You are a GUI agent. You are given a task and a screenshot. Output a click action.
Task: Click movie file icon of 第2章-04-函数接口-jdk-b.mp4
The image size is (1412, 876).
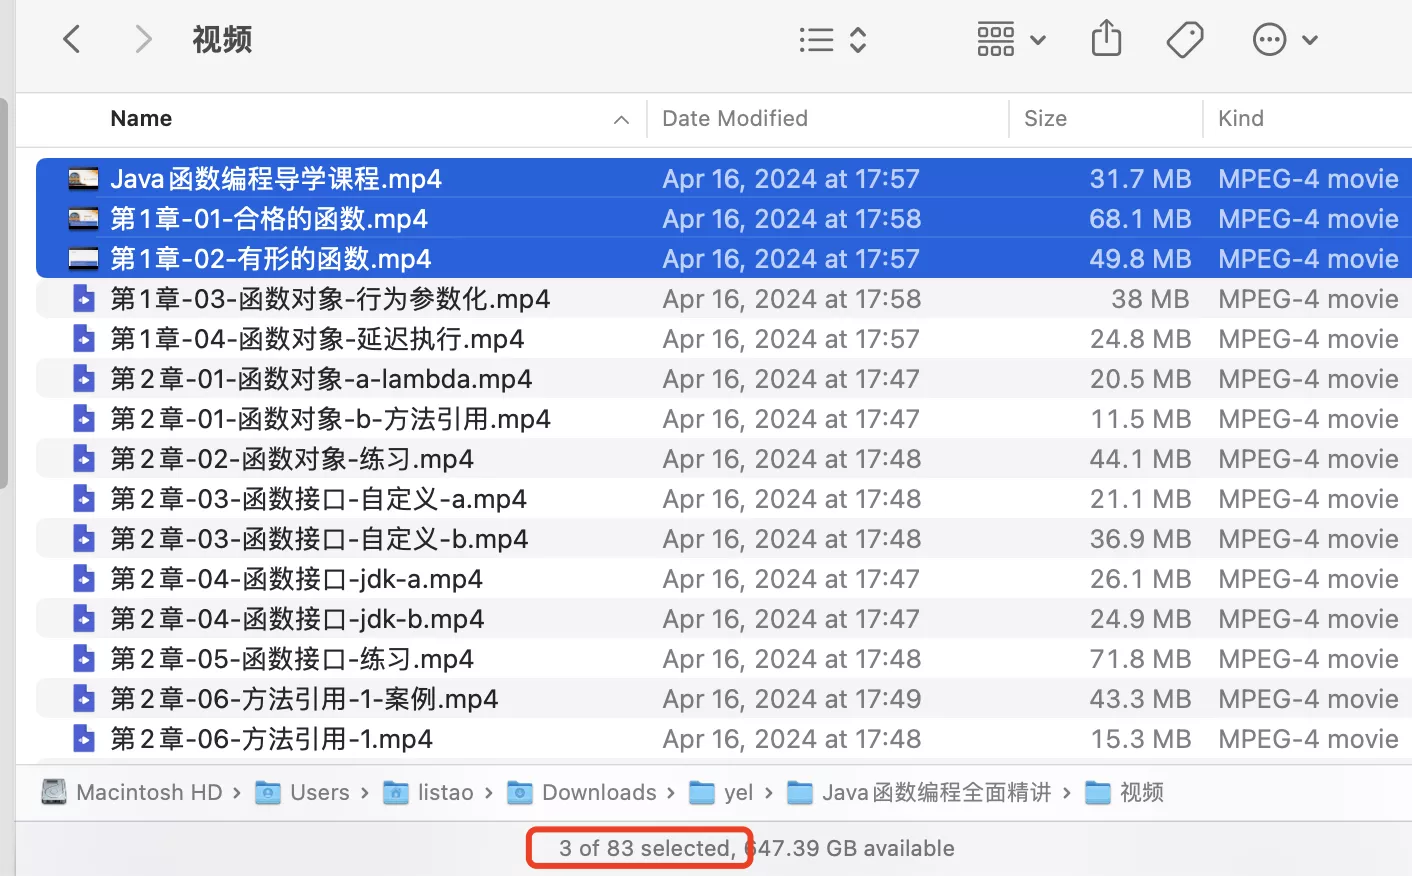[84, 619]
